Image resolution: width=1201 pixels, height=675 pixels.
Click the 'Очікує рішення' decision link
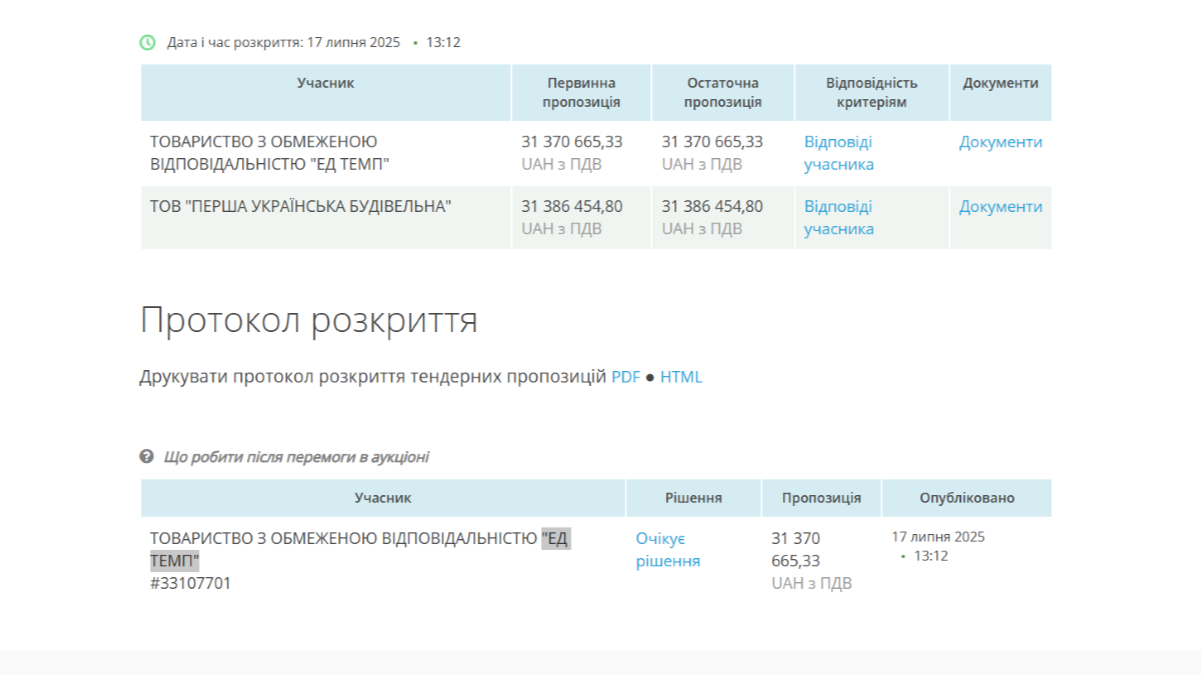[668, 550]
